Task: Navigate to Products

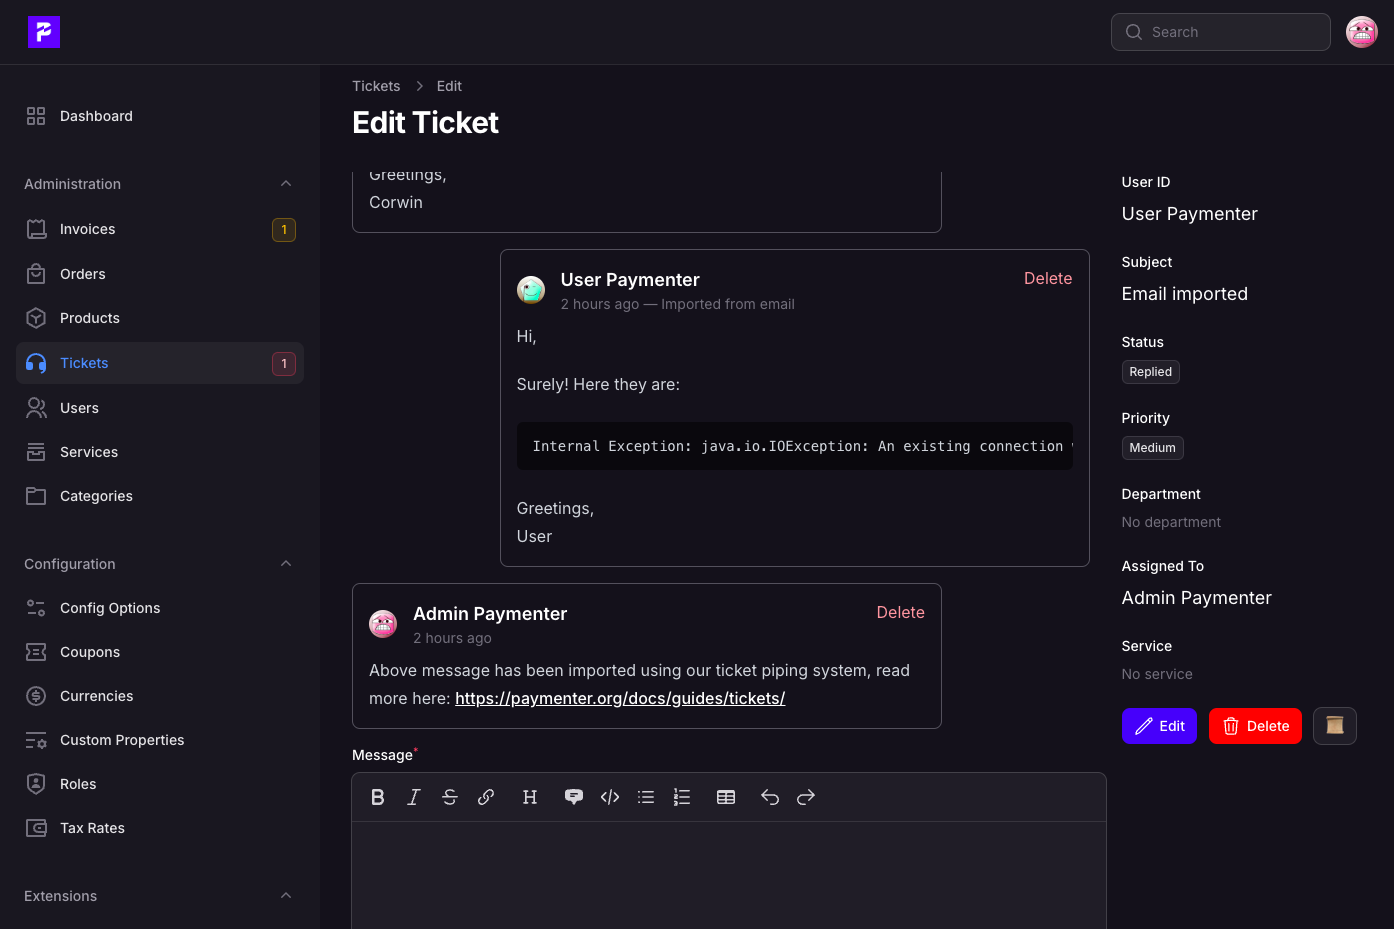Action: (160, 318)
